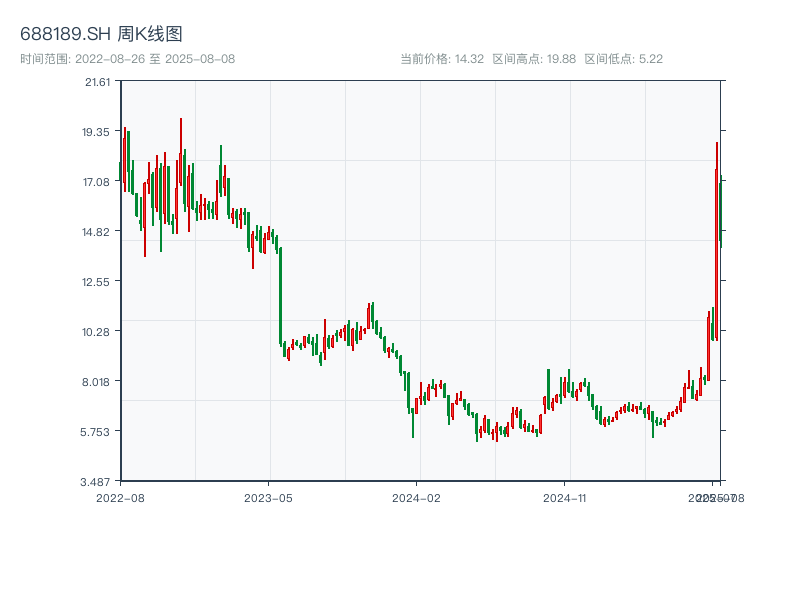Click the 2024-11 x-axis date label
Viewport: 800px width, 600px height.
pyautogui.click(x=565, y=497)
